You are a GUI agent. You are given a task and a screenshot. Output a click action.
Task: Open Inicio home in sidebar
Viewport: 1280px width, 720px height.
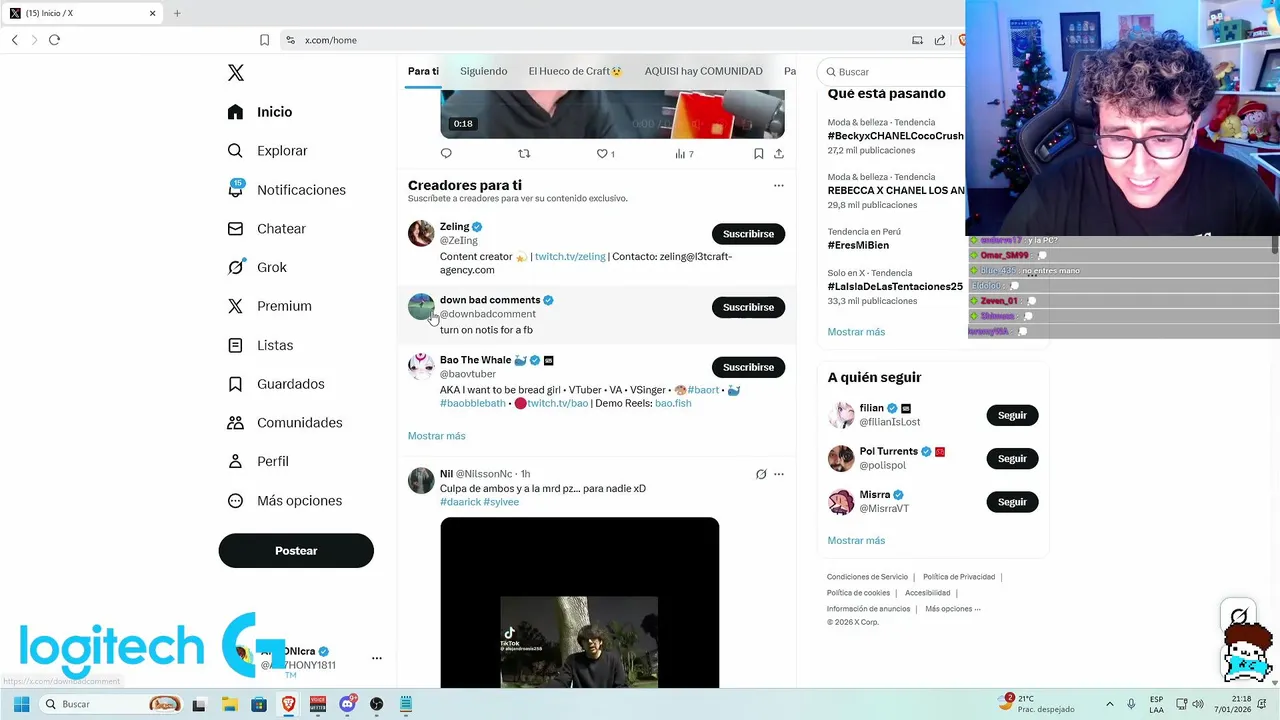tap(260, 112)
